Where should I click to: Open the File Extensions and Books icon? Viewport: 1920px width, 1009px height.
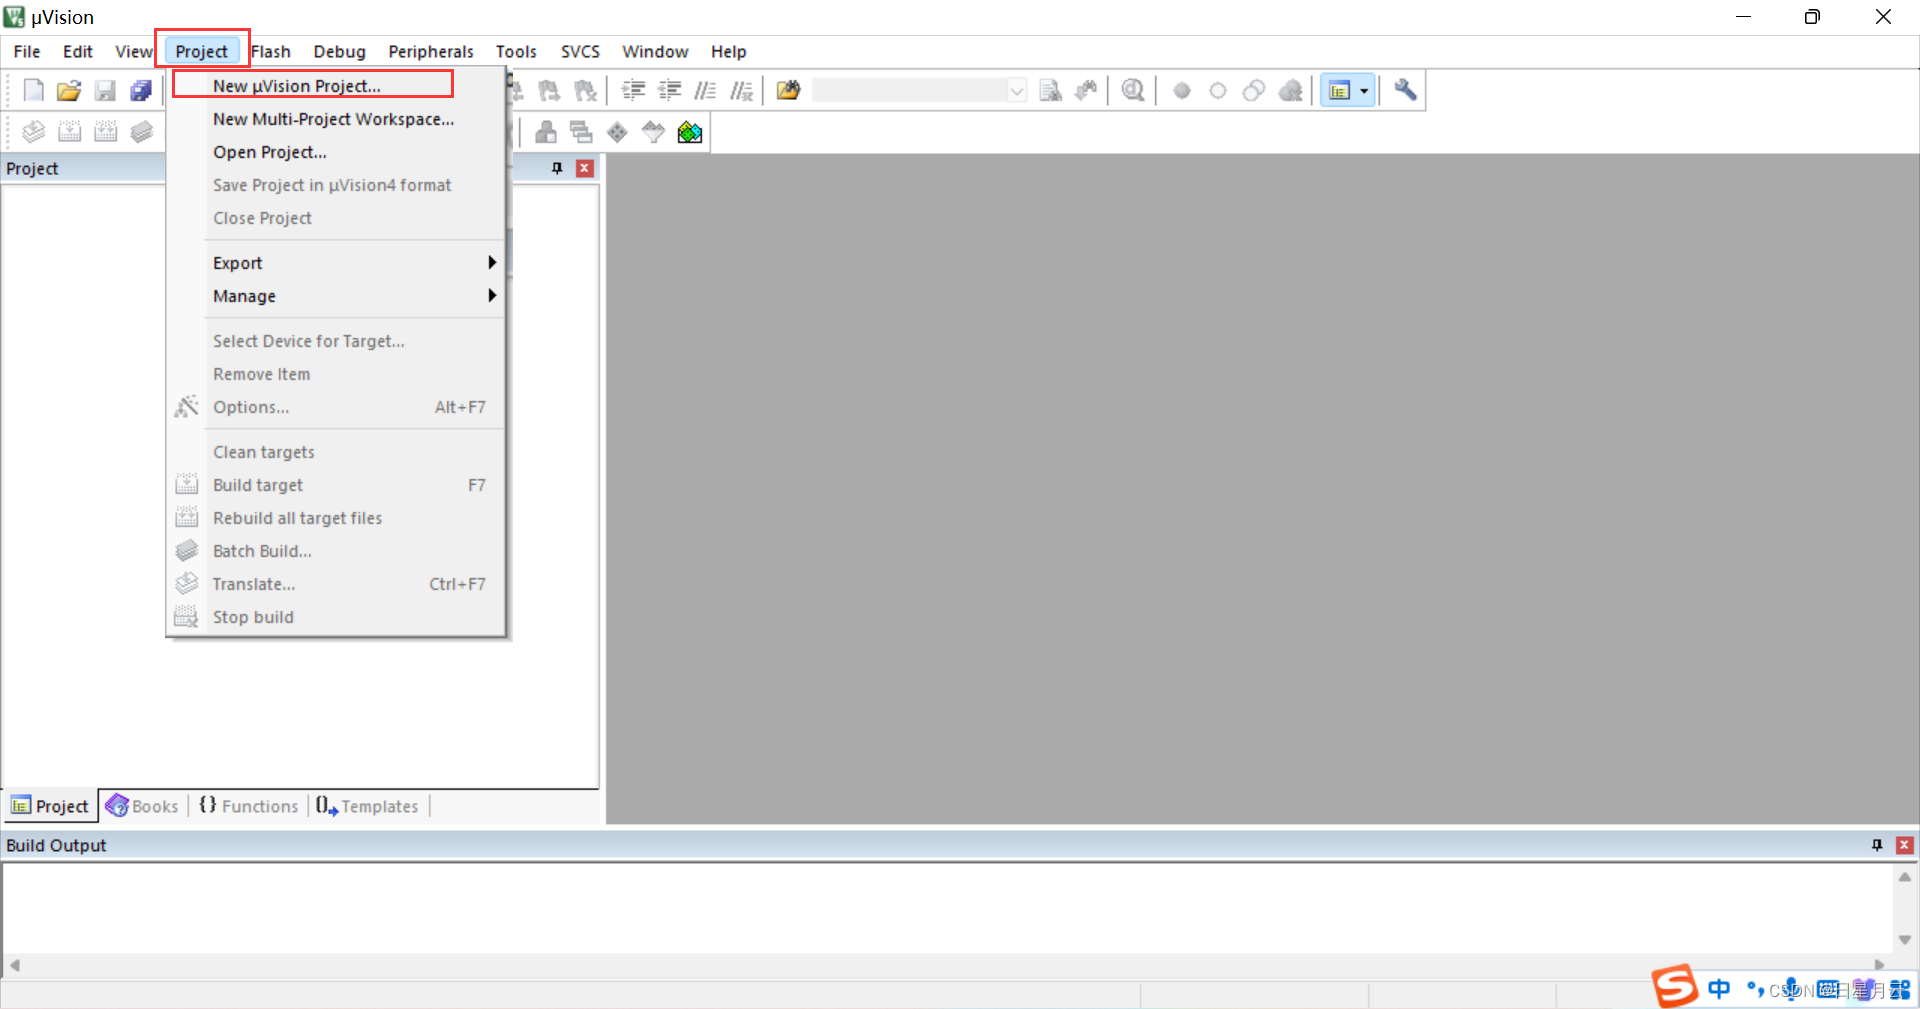coord(546,132)
